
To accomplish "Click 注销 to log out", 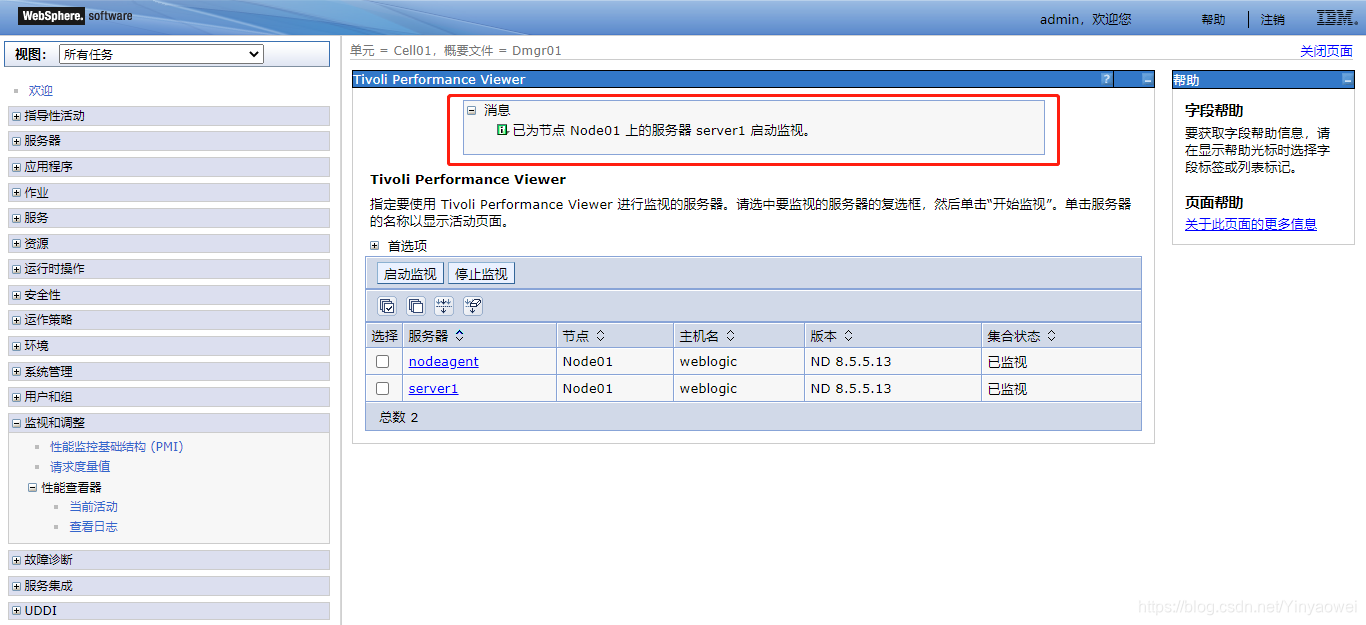I will pyautogui.click(x=1273, y=20).
